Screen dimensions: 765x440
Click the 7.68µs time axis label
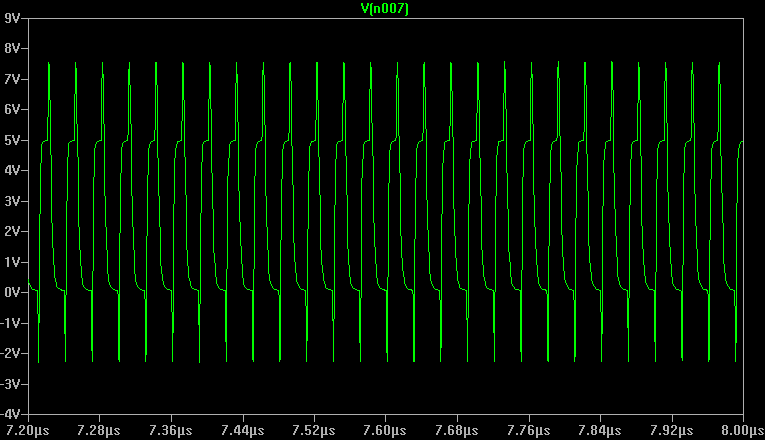point(457,430)
